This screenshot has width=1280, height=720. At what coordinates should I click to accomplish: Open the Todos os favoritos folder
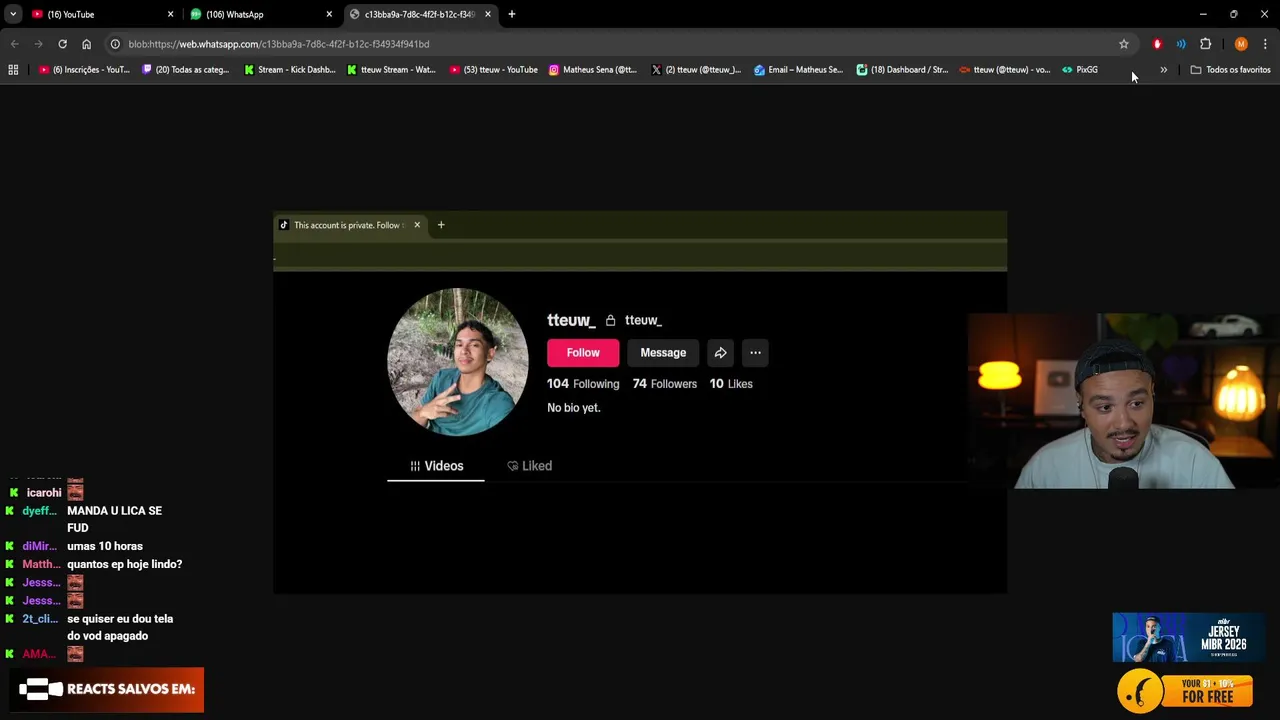pos(1230,70)
